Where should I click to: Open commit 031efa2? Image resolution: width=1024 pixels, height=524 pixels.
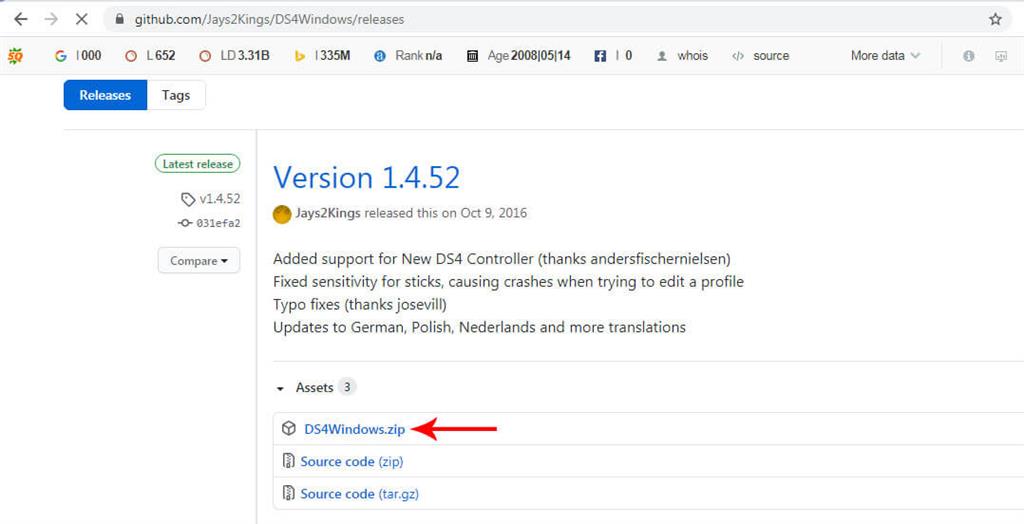pos(218,223)
